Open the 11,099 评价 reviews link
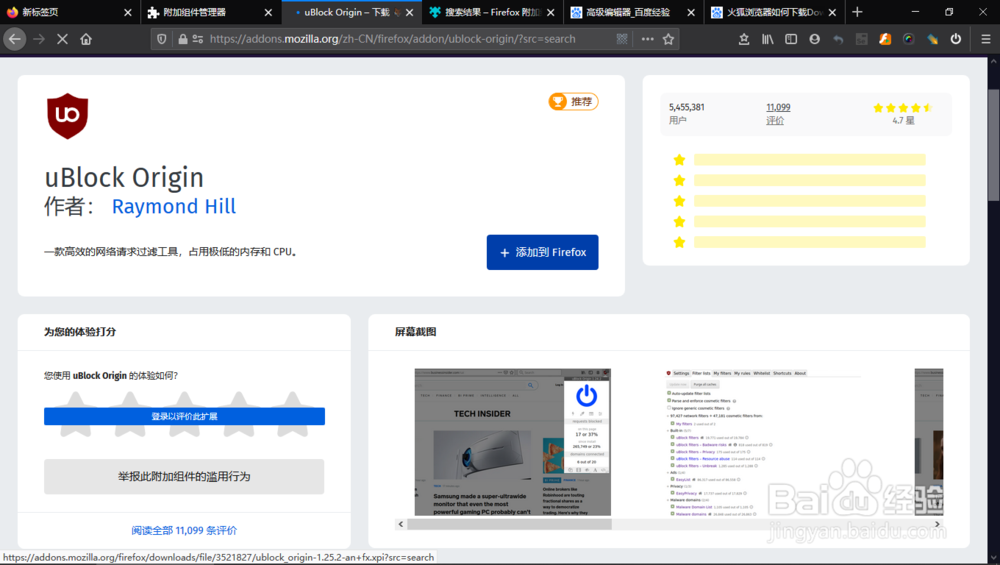Screen dimensions: 1000x565 point(778,114)
